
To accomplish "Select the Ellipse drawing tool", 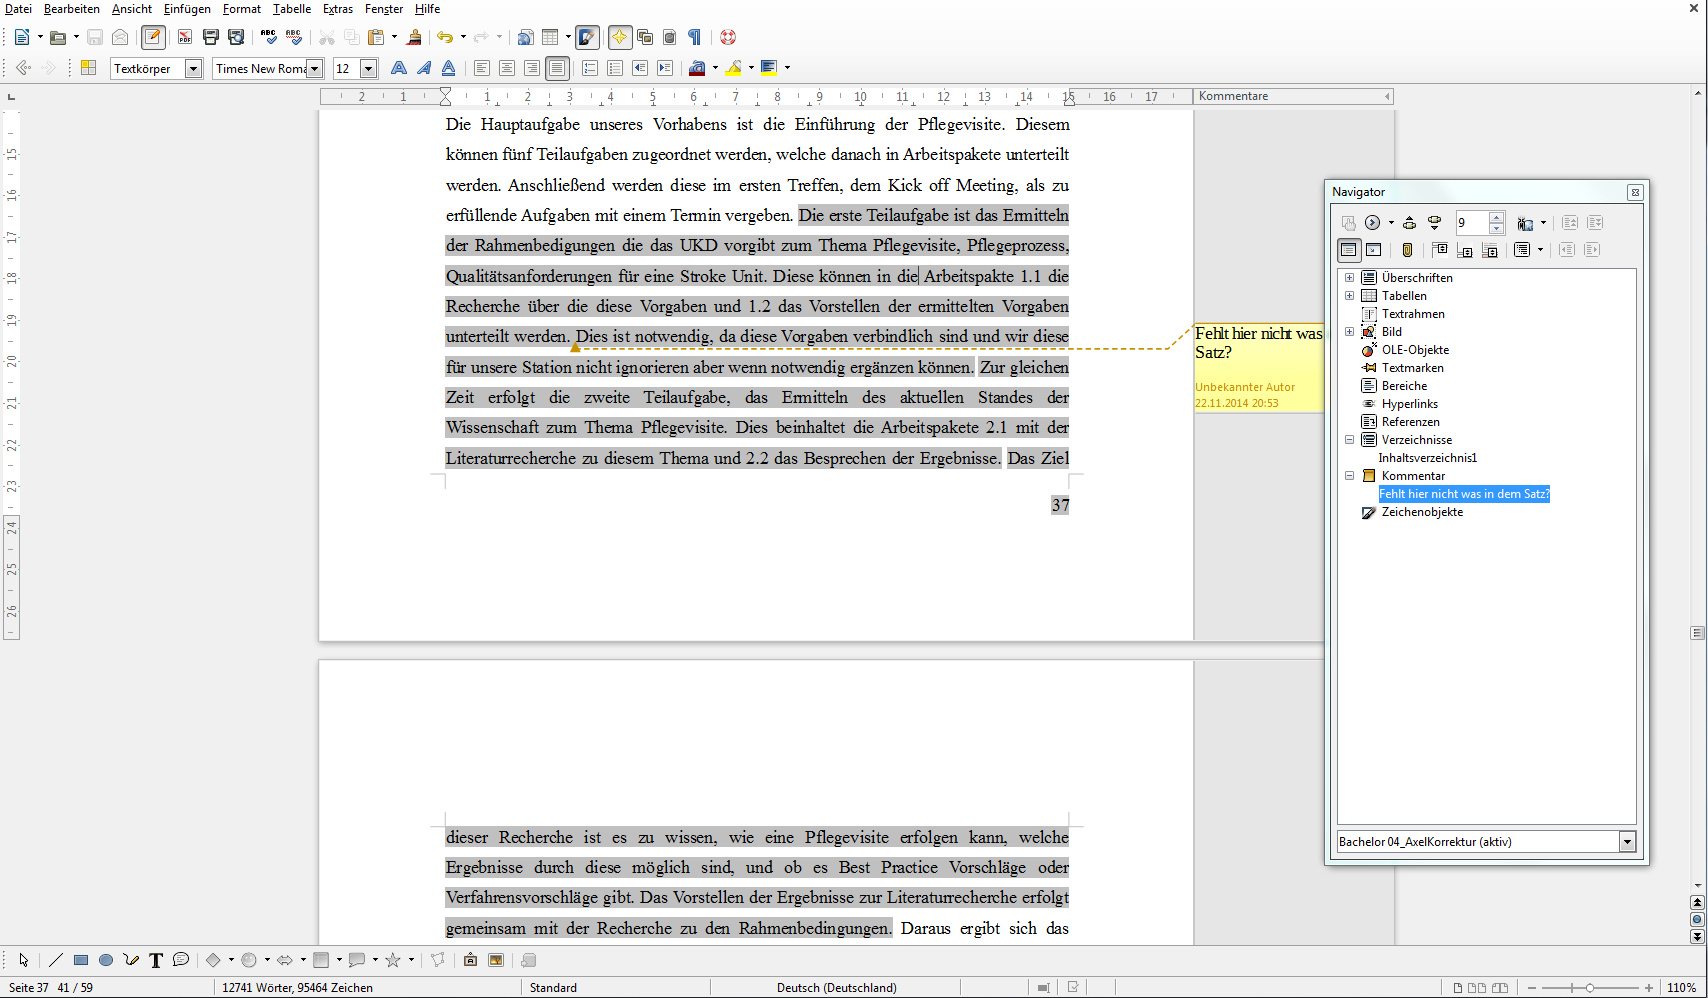I will 106,960.
